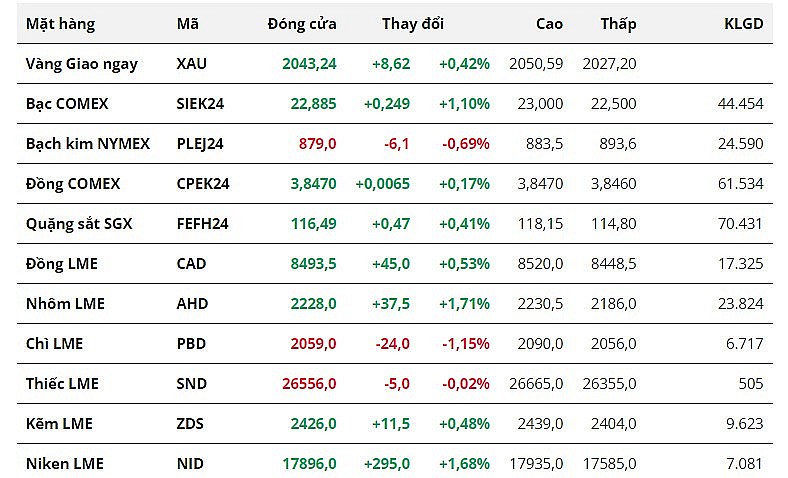Click the FEFH24 ticker code
788x478 pixels.
pyautogui.click(x=202, y=223)
